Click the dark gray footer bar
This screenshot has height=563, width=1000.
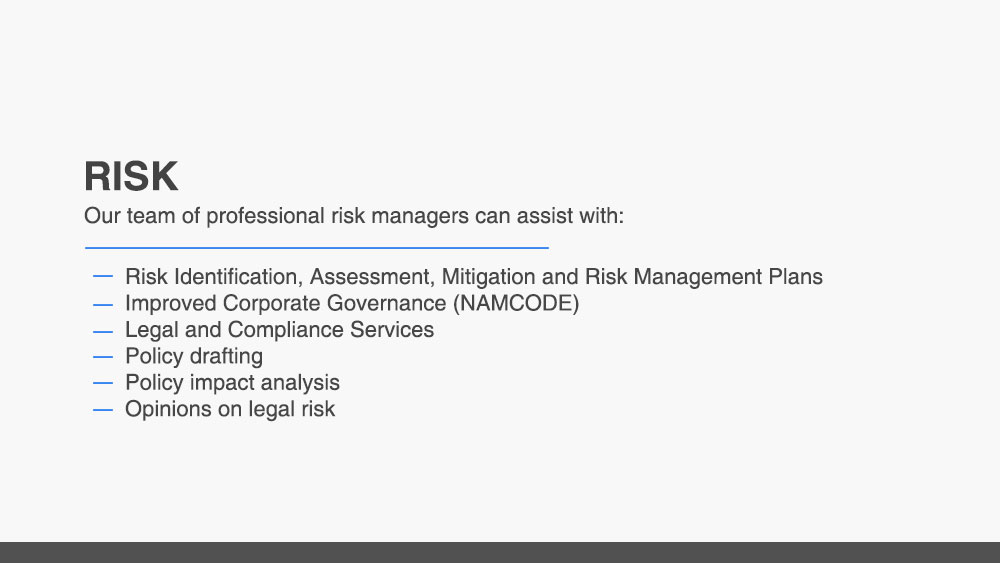click(x=500, y=552)
